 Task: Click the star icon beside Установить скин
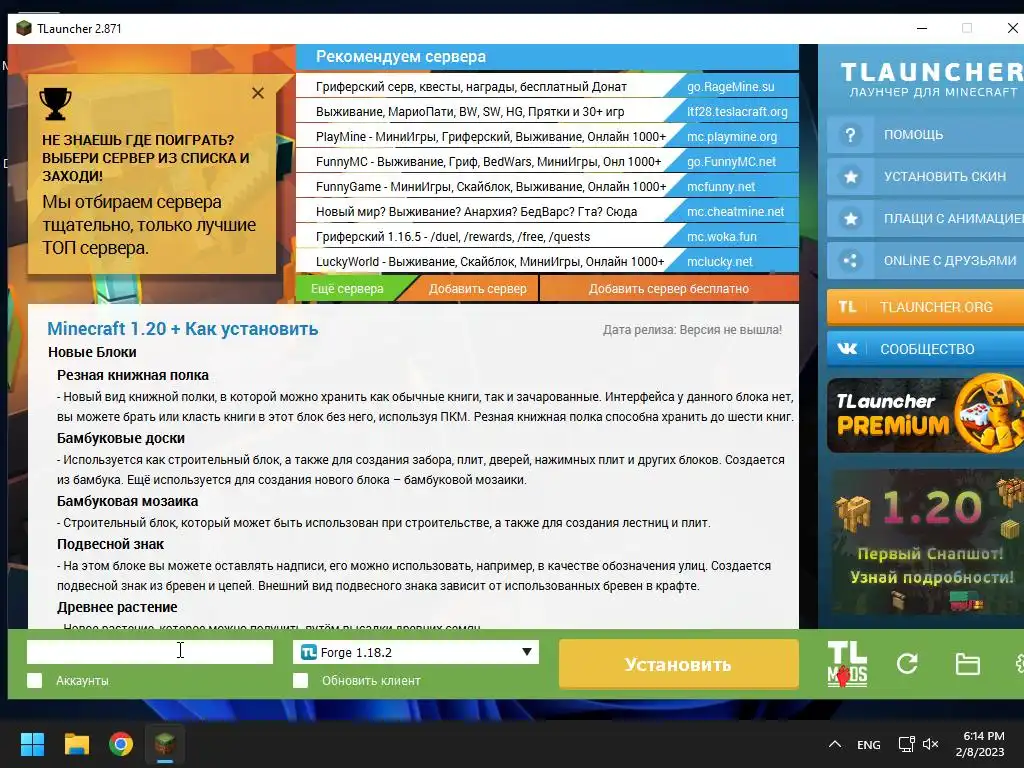850,177
